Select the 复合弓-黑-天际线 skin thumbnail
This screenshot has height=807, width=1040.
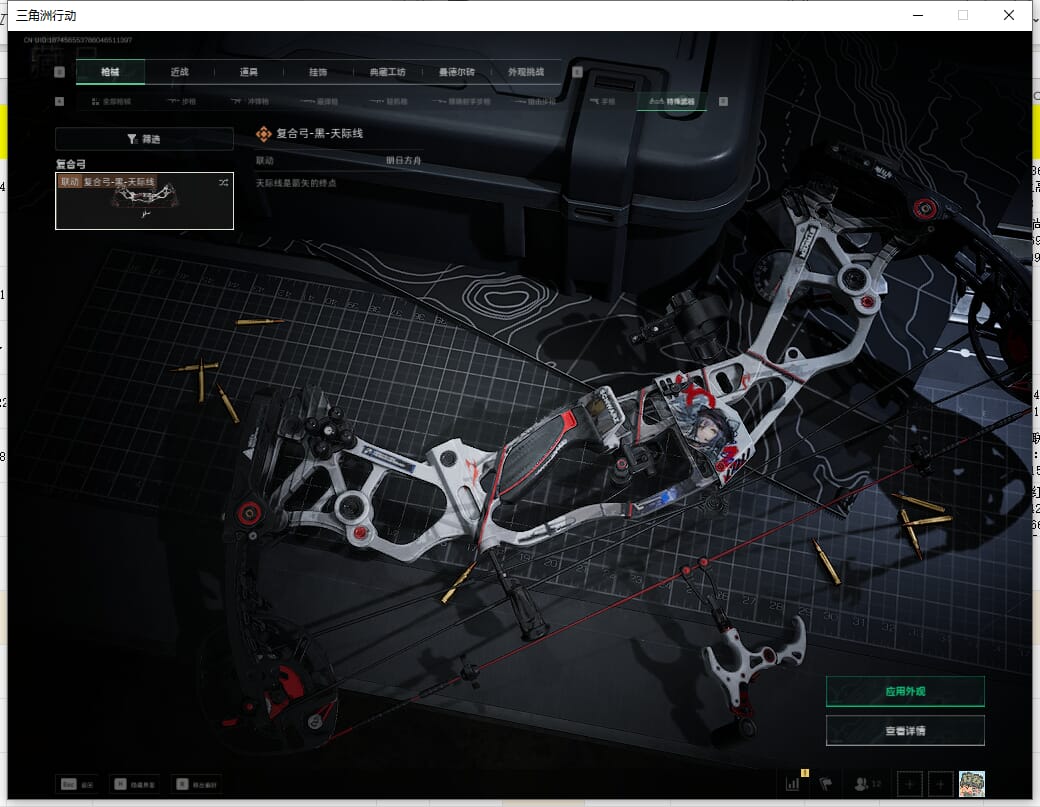[144, 201]
